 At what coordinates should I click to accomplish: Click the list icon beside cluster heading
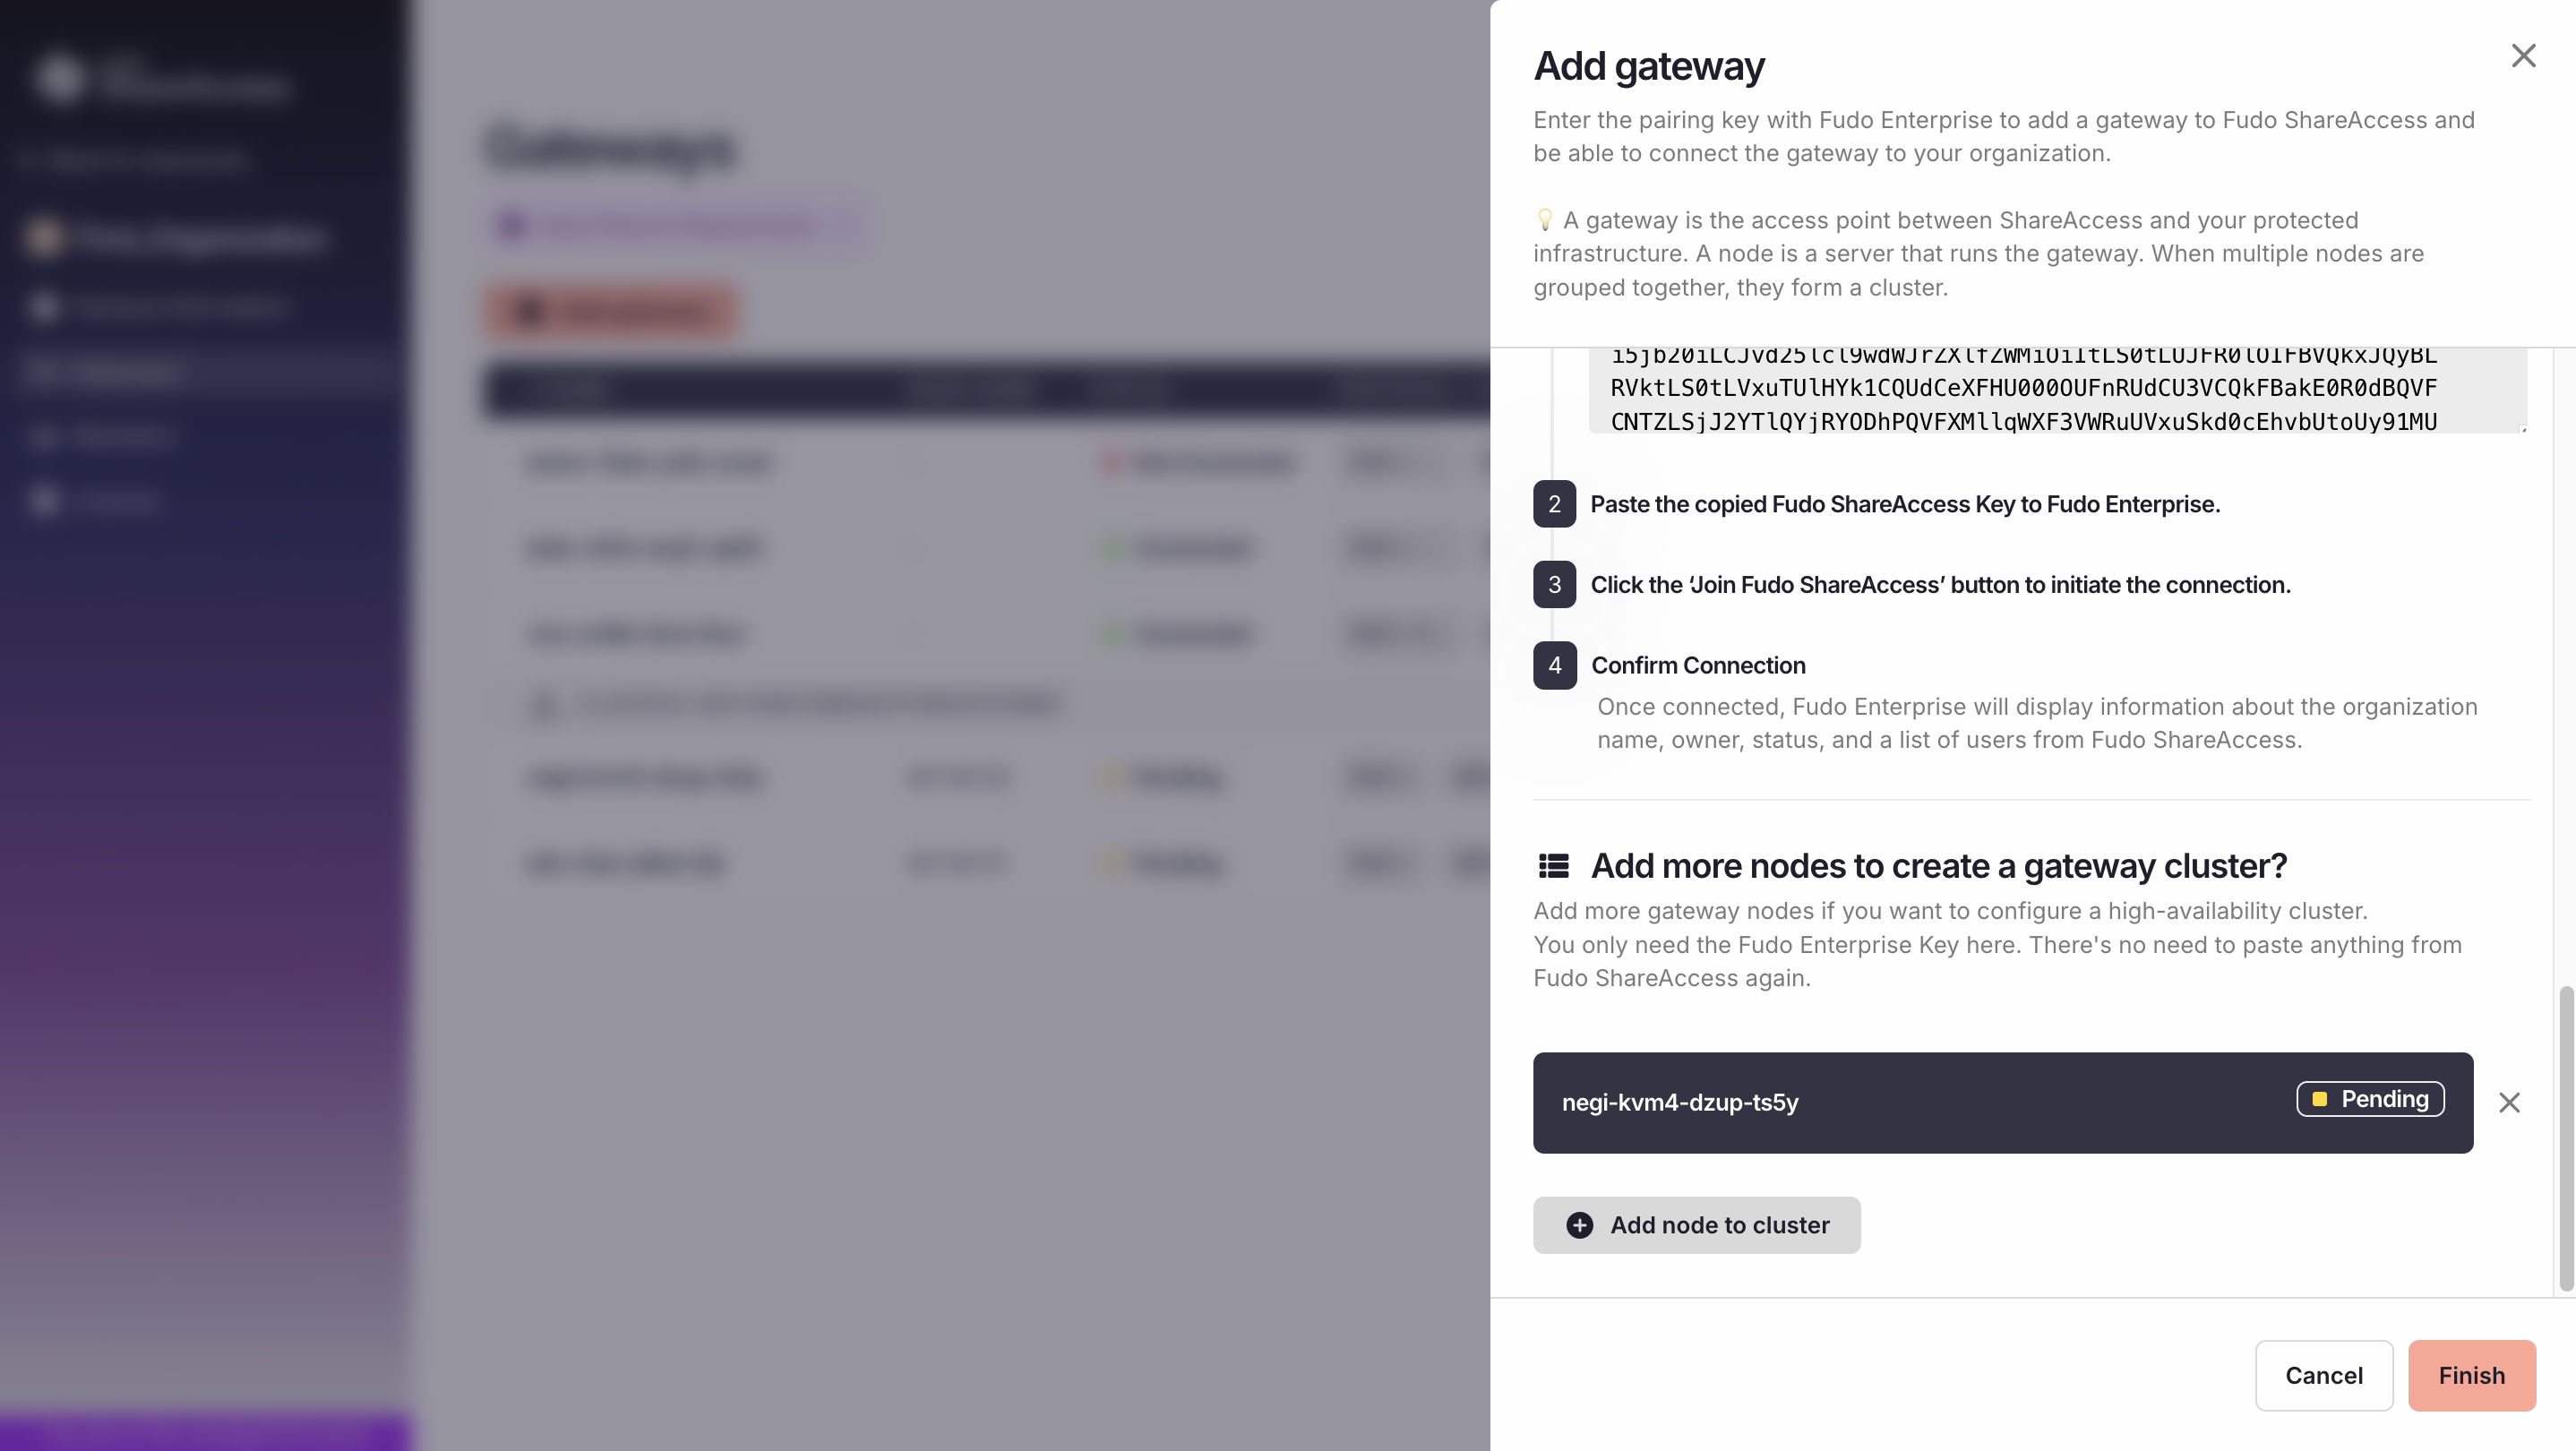pyautogui.click(x=1553, y=866)
